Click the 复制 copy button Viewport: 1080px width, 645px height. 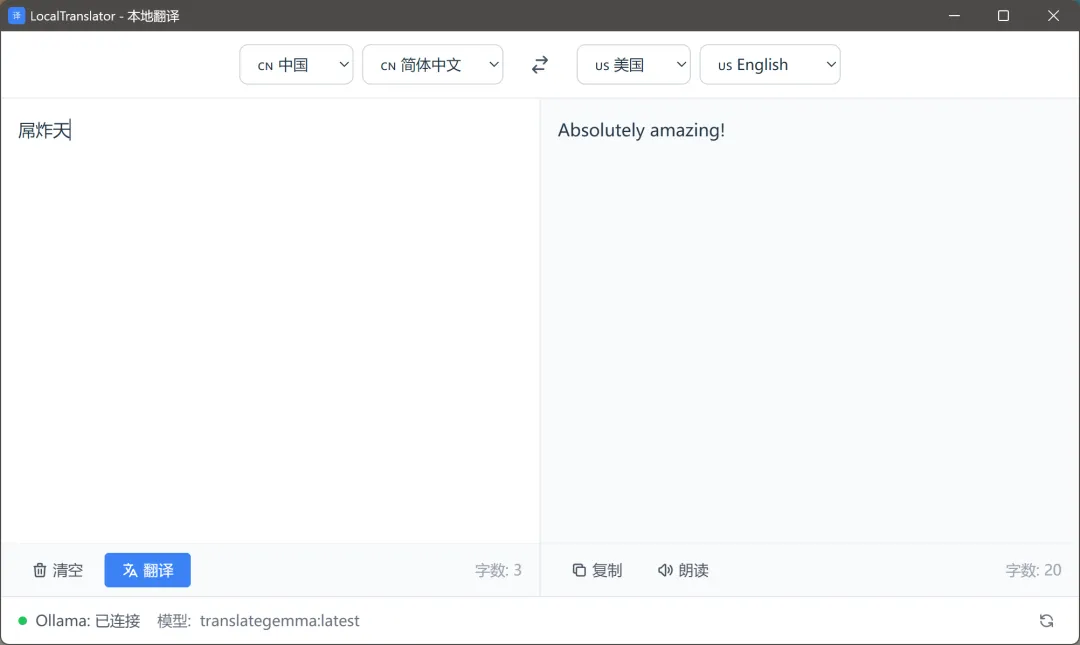pos(597,571)
